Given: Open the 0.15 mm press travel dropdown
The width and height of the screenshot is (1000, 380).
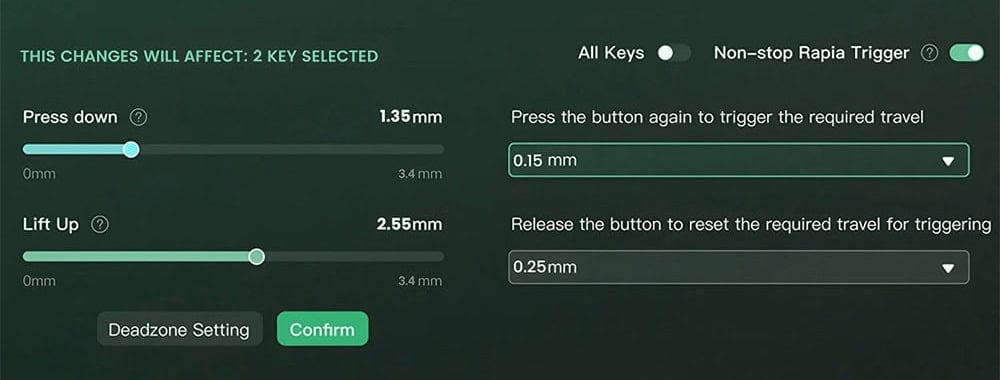Looking at the screenshot, I should 739,160.
